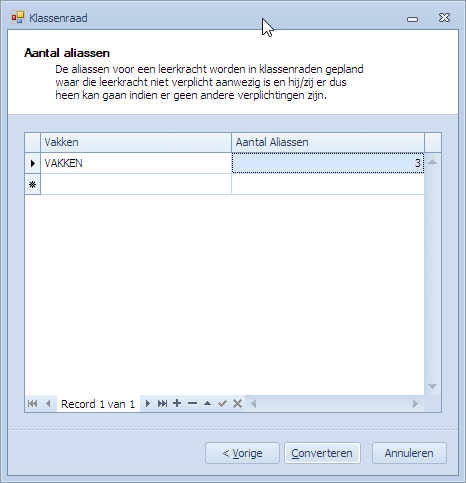Sort by Aantal Aliassen column header
This screenshot has width=466, height=483.
328,142
